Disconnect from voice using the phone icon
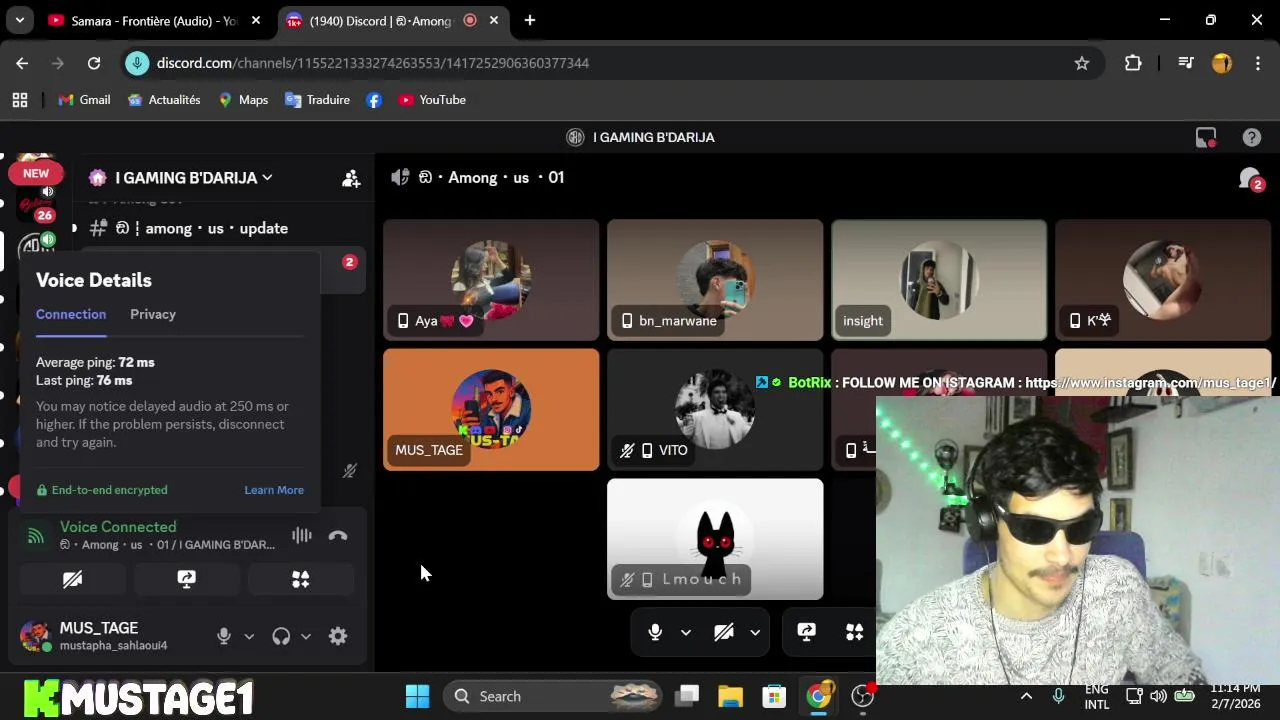 coord(338,536)
